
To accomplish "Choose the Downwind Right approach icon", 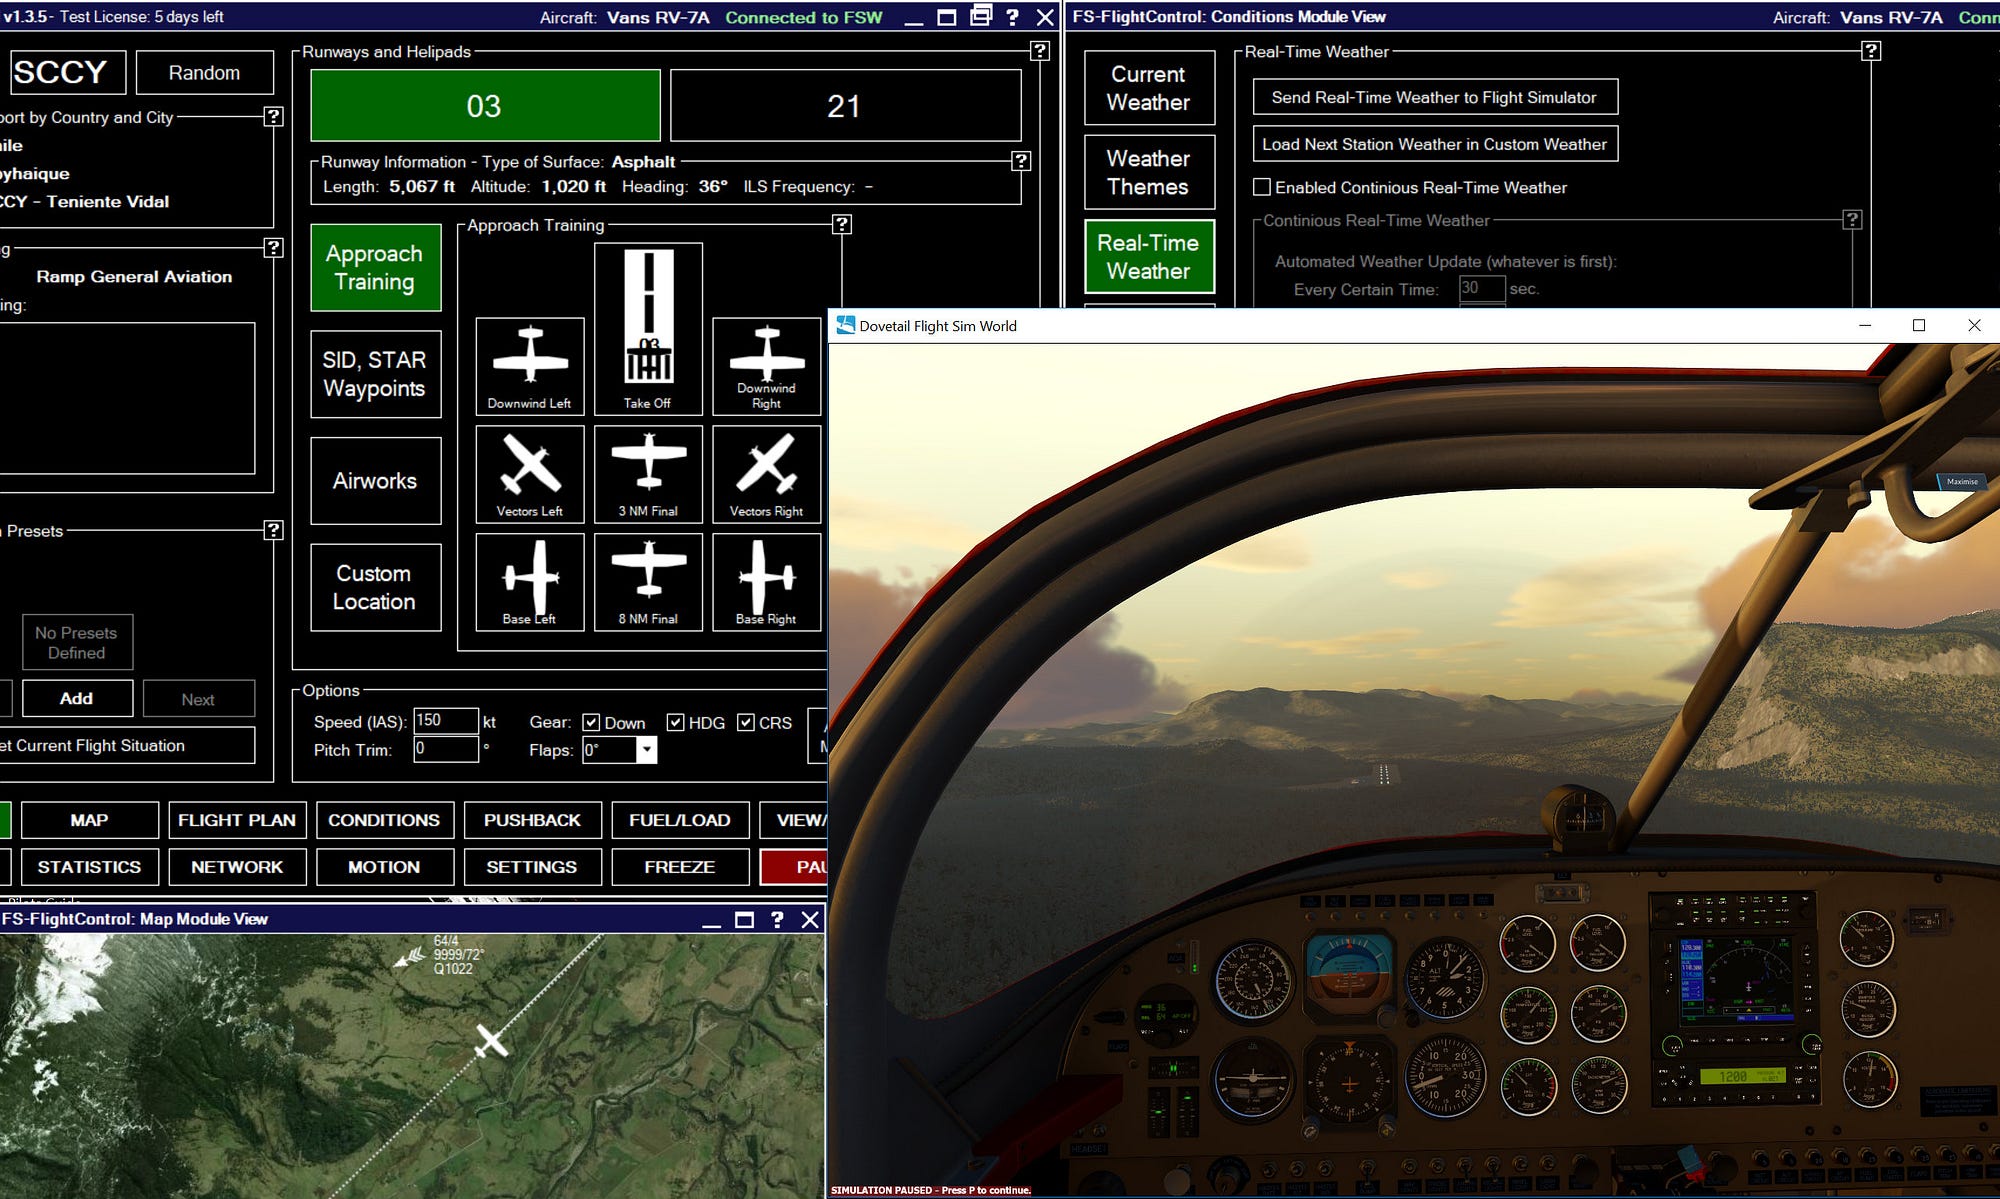I will 766,365.
